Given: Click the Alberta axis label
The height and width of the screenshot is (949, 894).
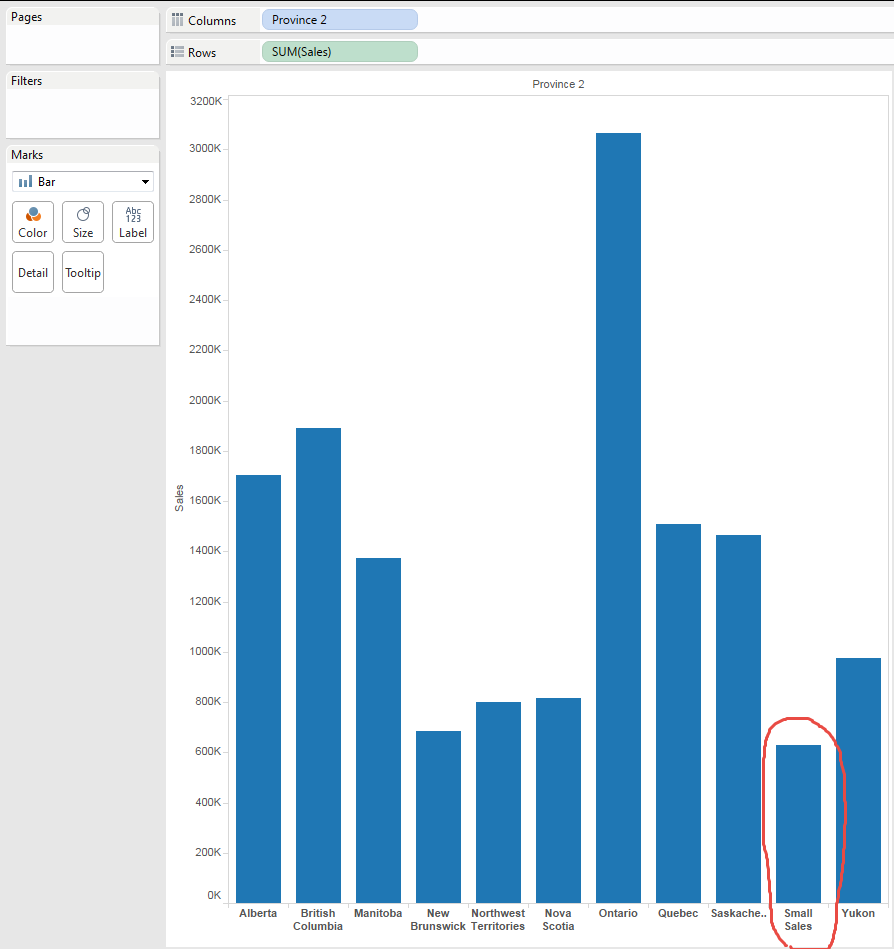Looking at the screenshot, I should click(x=258, y=913).
